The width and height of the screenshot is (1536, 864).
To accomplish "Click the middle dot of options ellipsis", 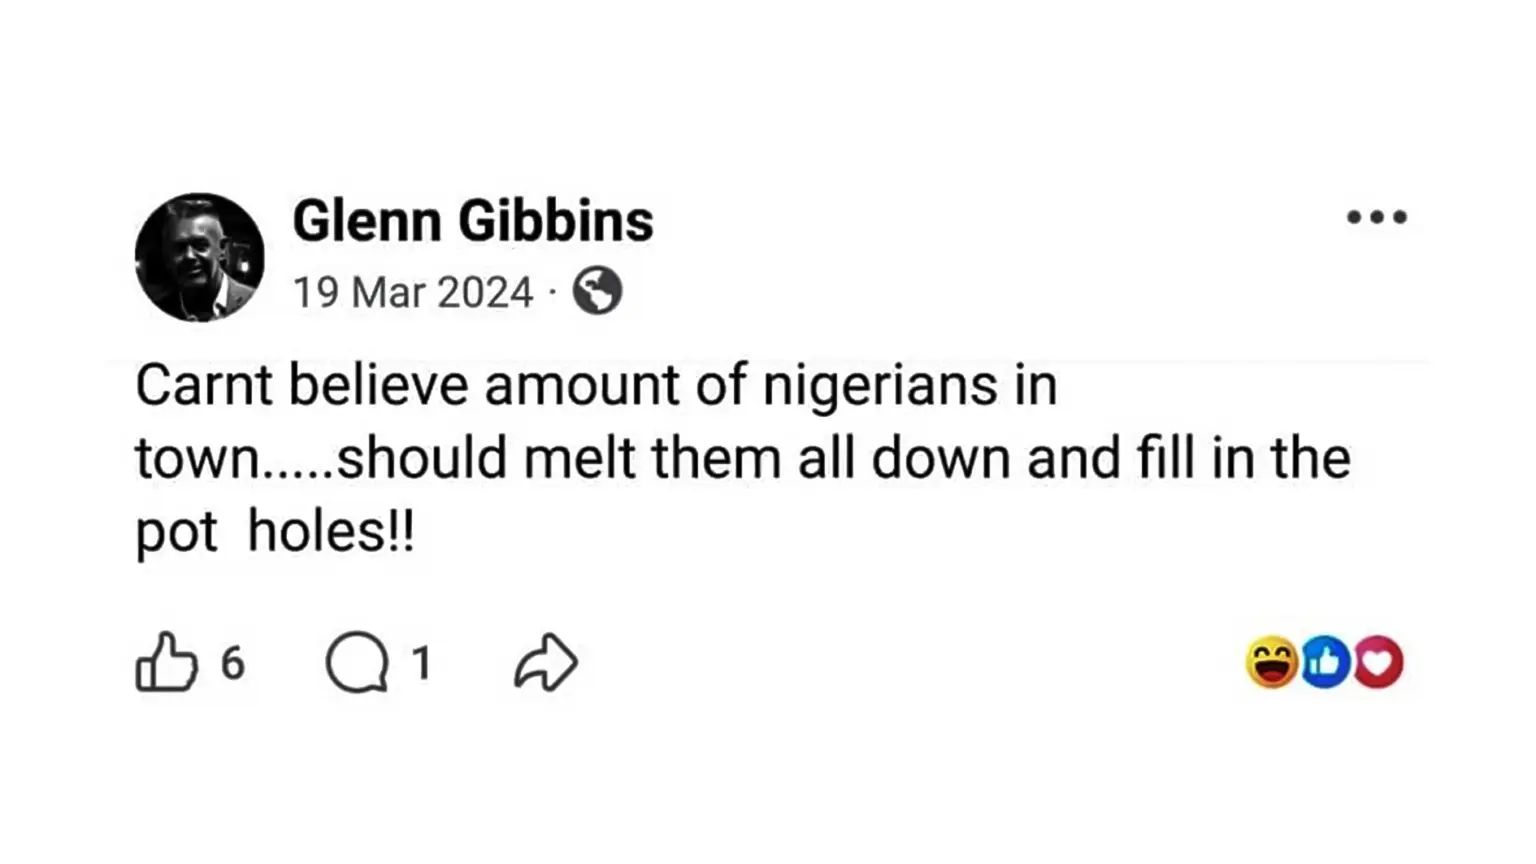I will [1377, 217].
